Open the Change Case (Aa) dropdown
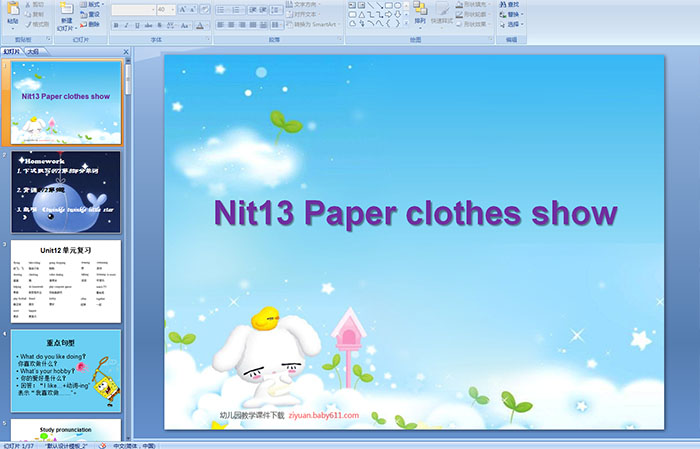700x449 pixels. coord(185,25)
